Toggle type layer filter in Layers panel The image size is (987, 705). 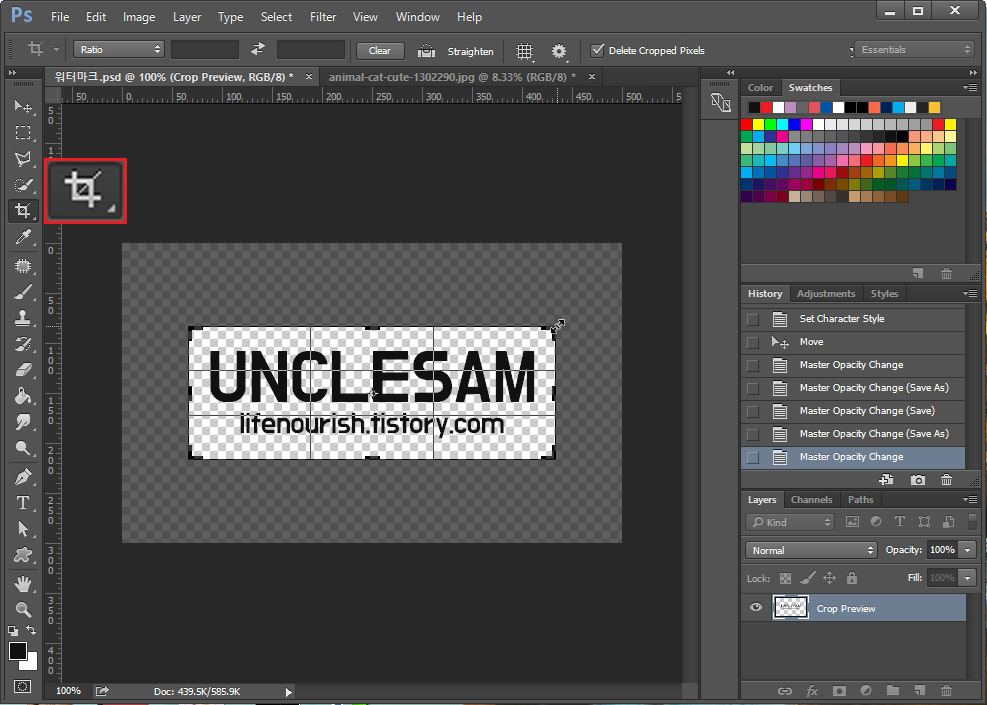tap(900, 521)
